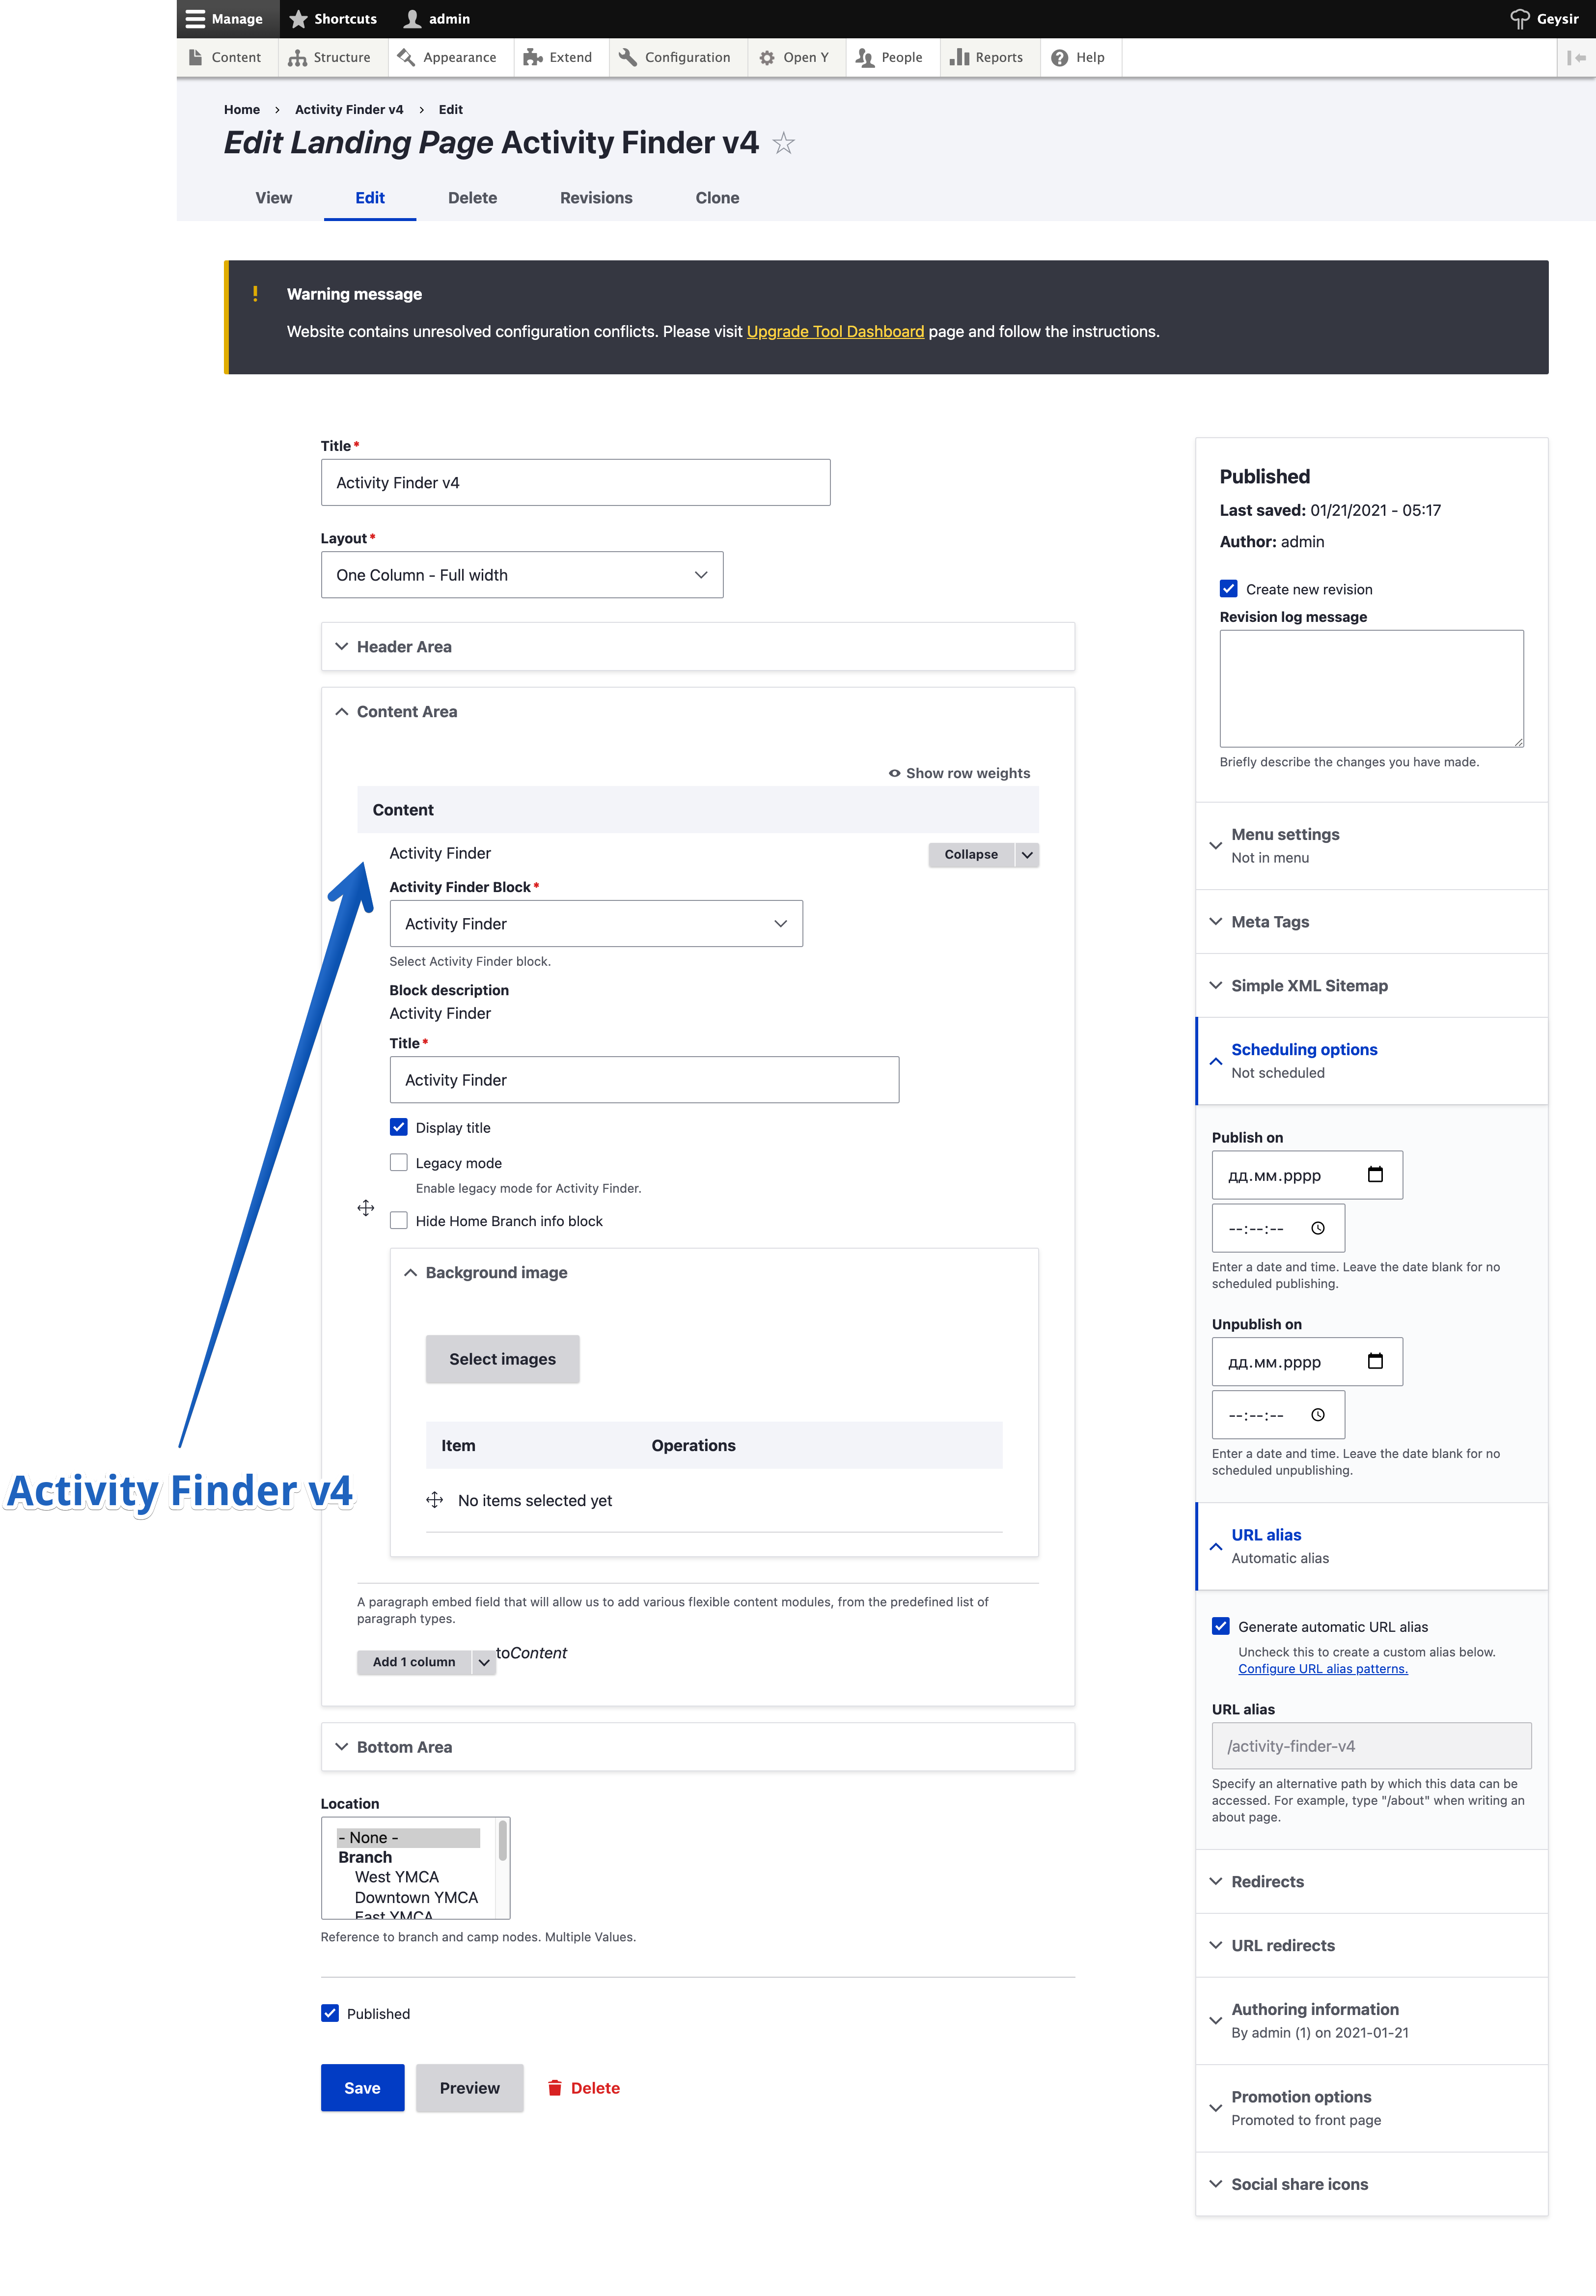Click the Content page icon in toolbar
The width and height of the screenshot is (1596, 2296).
tap(196, 57)
